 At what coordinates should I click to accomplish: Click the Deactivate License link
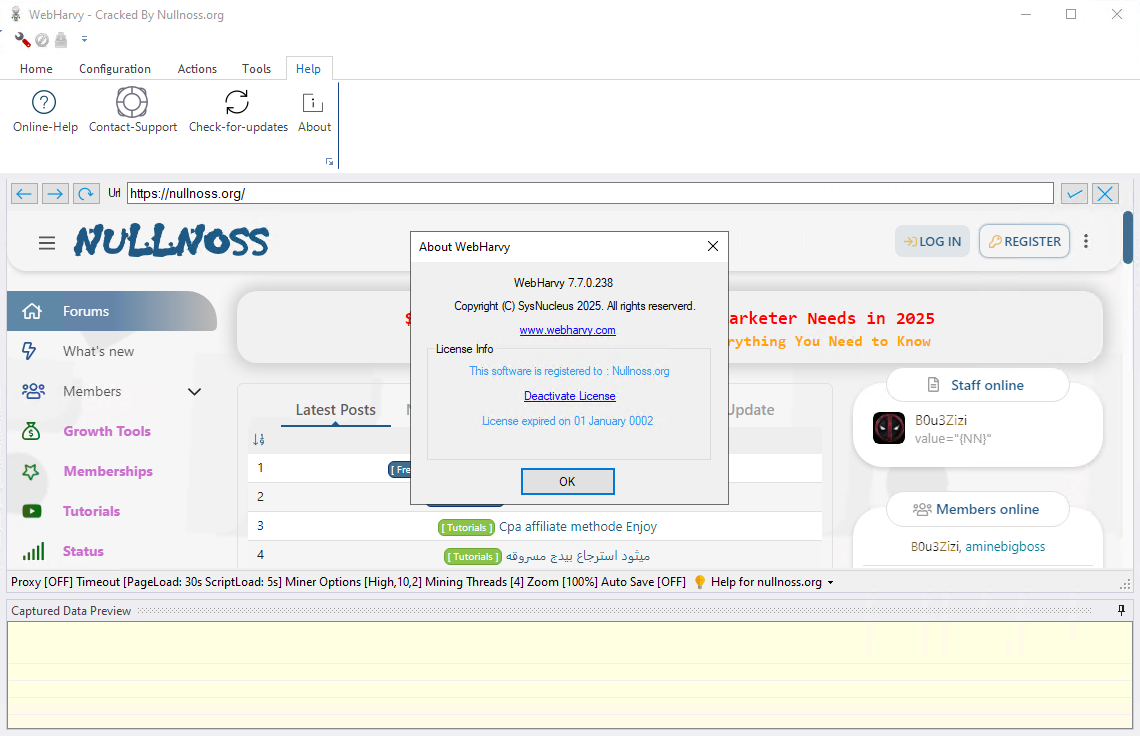coord(569,396)
